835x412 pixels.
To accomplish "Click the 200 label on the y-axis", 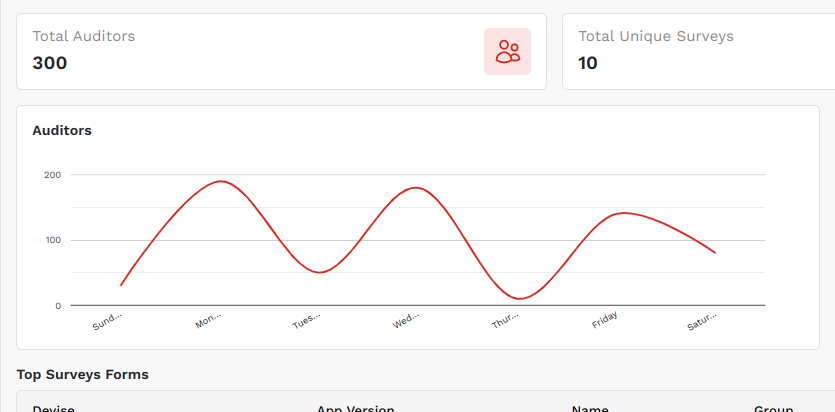I will point(52,175).
